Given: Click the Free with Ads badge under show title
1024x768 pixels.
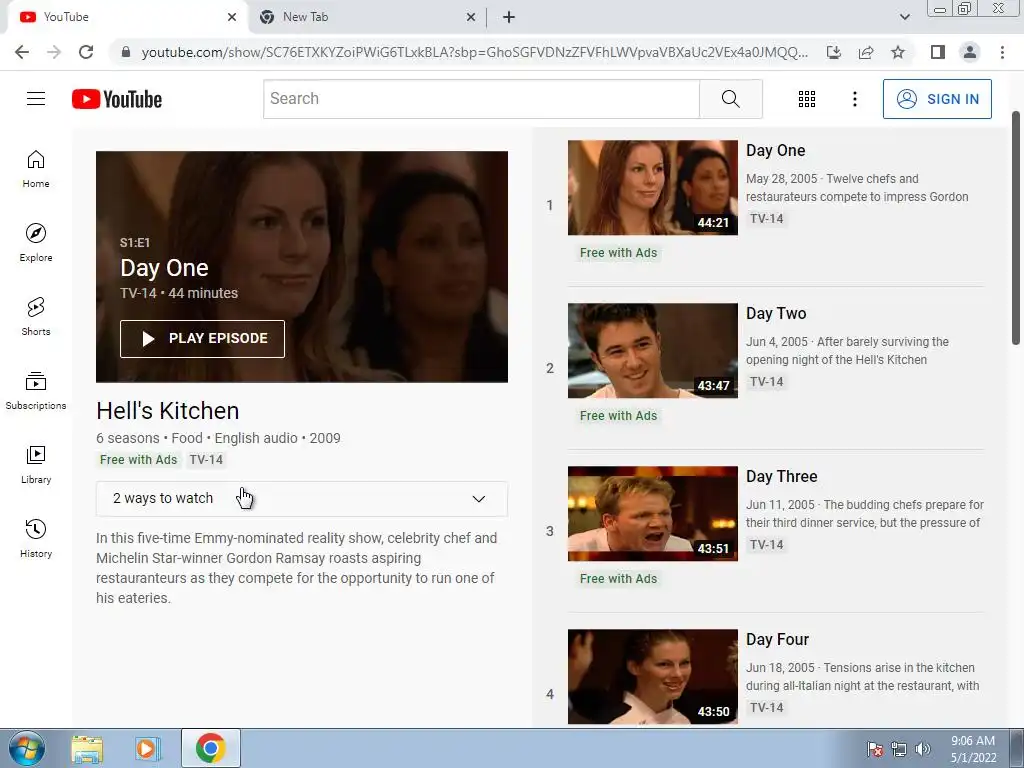Looking at the screenshot, I should [138, 459].
